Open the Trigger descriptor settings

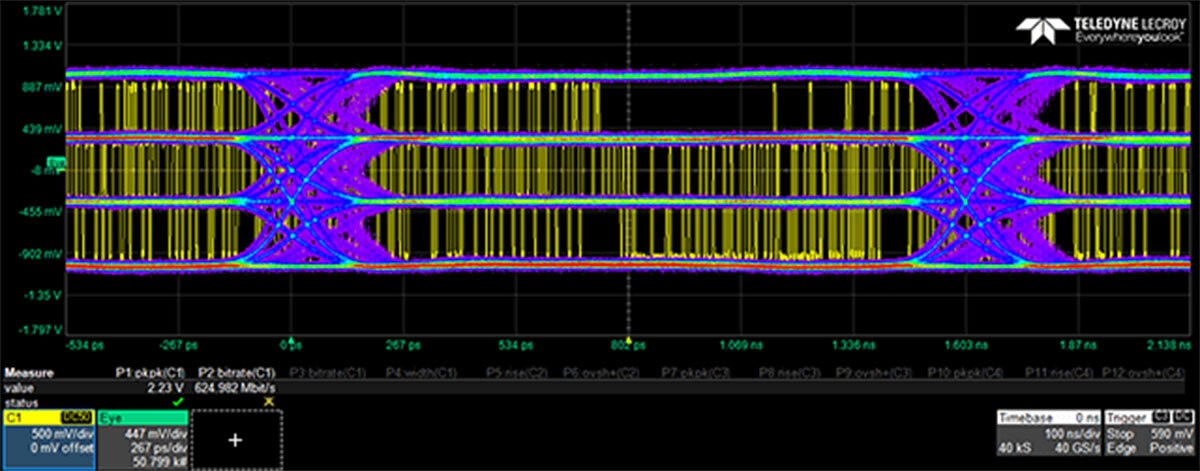tap(1150, 439)
